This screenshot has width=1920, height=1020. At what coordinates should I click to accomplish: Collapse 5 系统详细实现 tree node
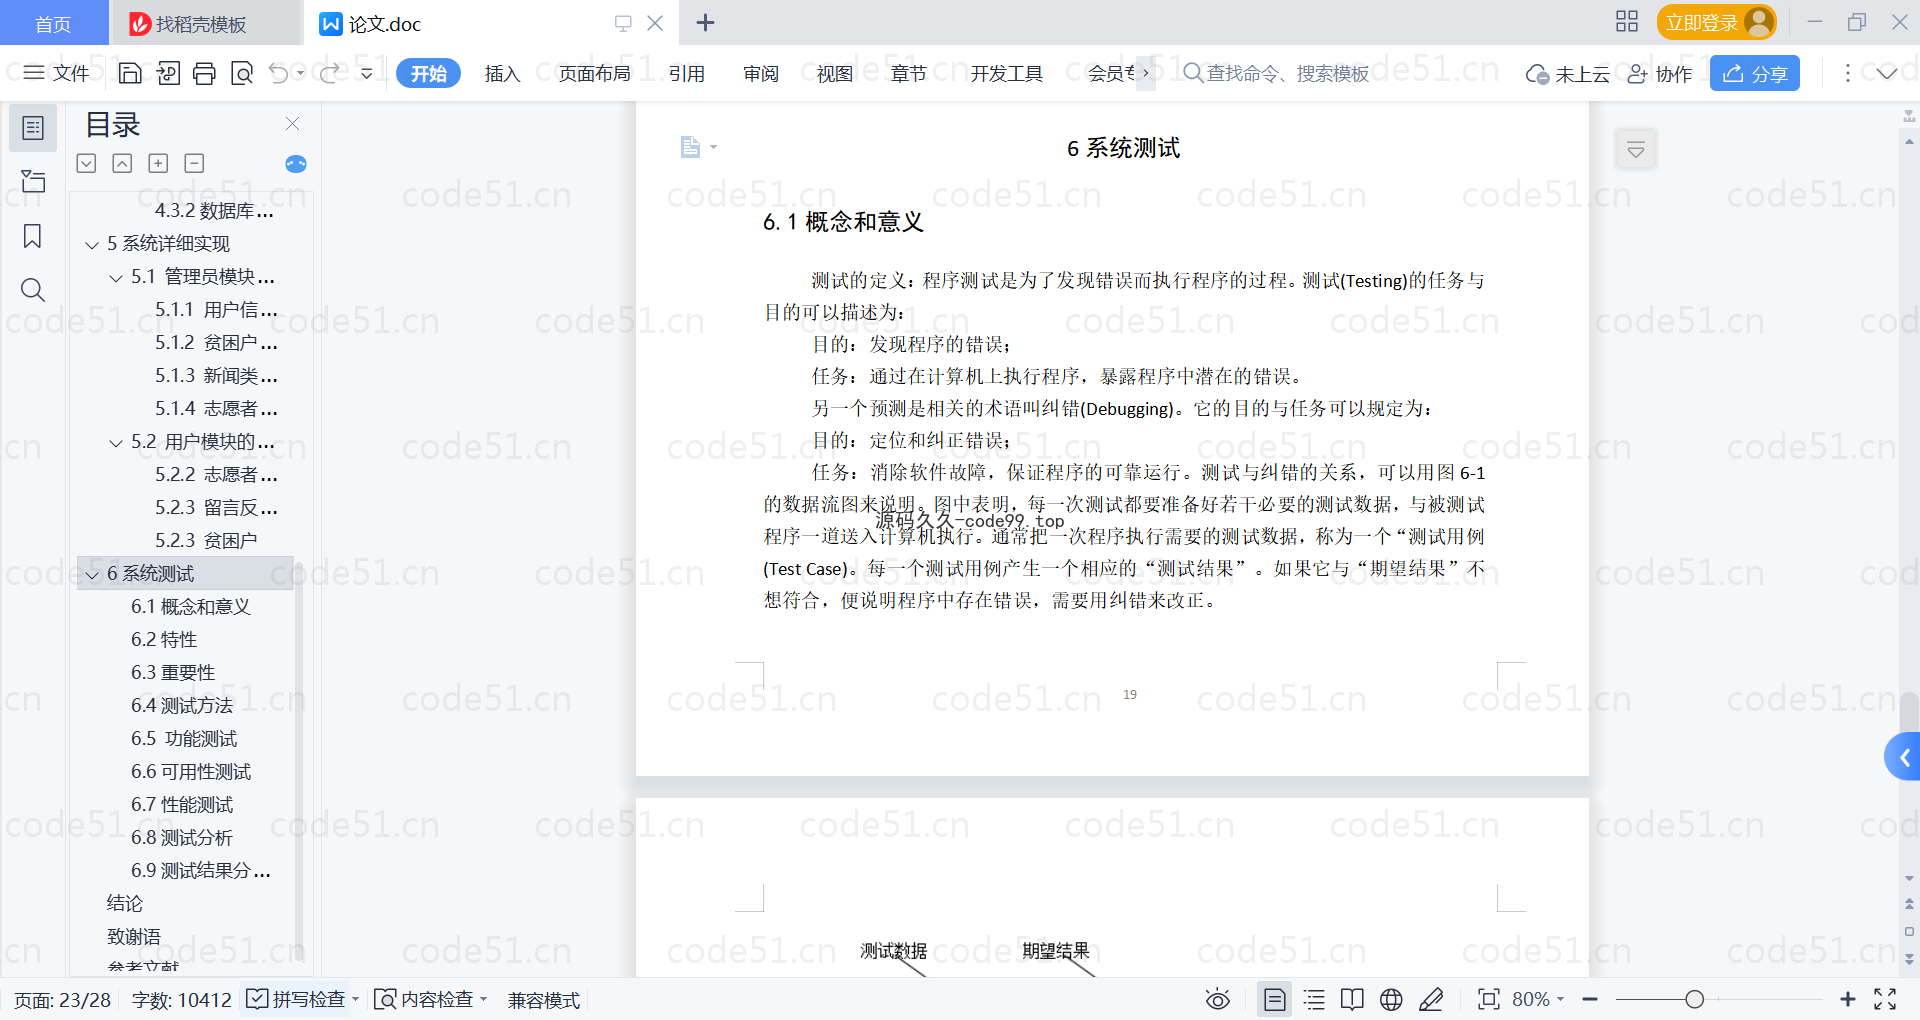pos(92,245)
